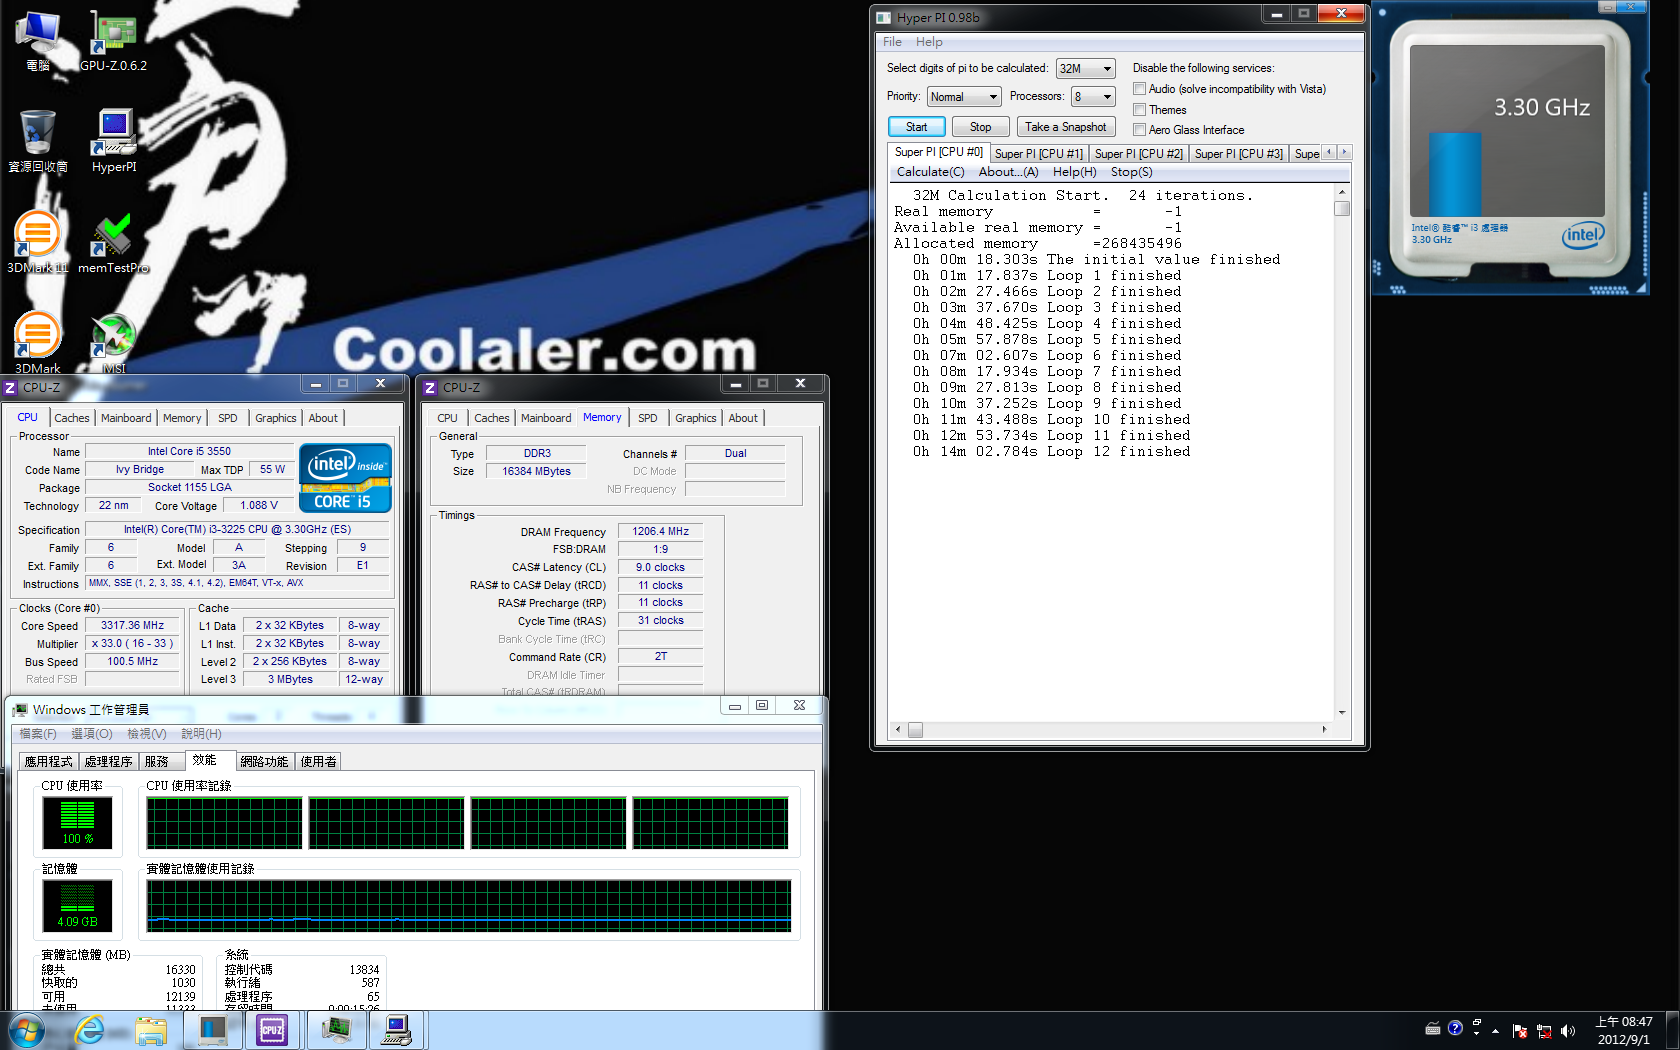Open Hyper PI File menu
Viewport: 1680px width, 1050px height.
click(x=892, y=42)
